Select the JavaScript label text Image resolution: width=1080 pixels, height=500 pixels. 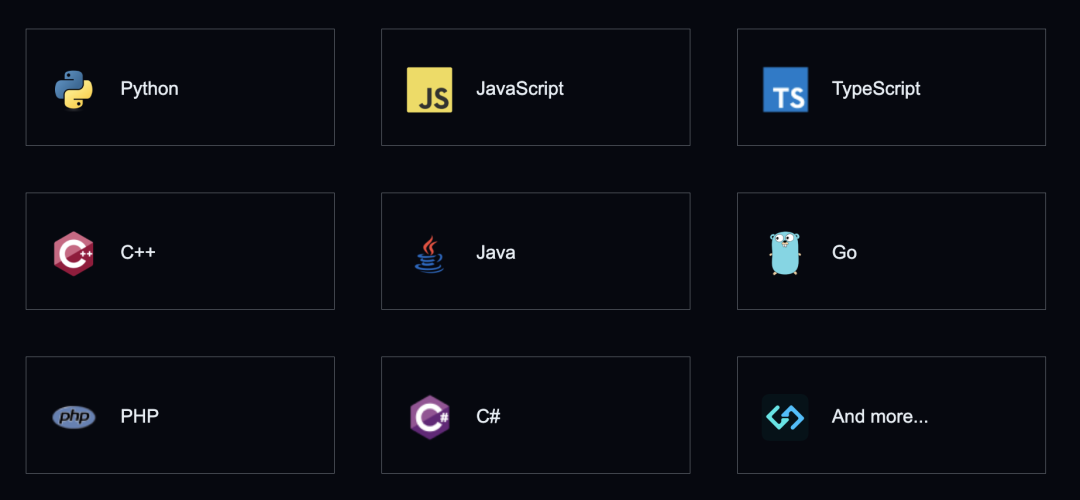click(520, 89)
